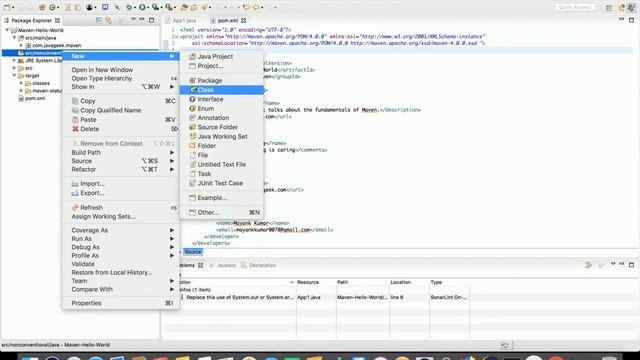Select Properties in the context menu
Screen dimensions: 640x360
(x=121, y=303)
